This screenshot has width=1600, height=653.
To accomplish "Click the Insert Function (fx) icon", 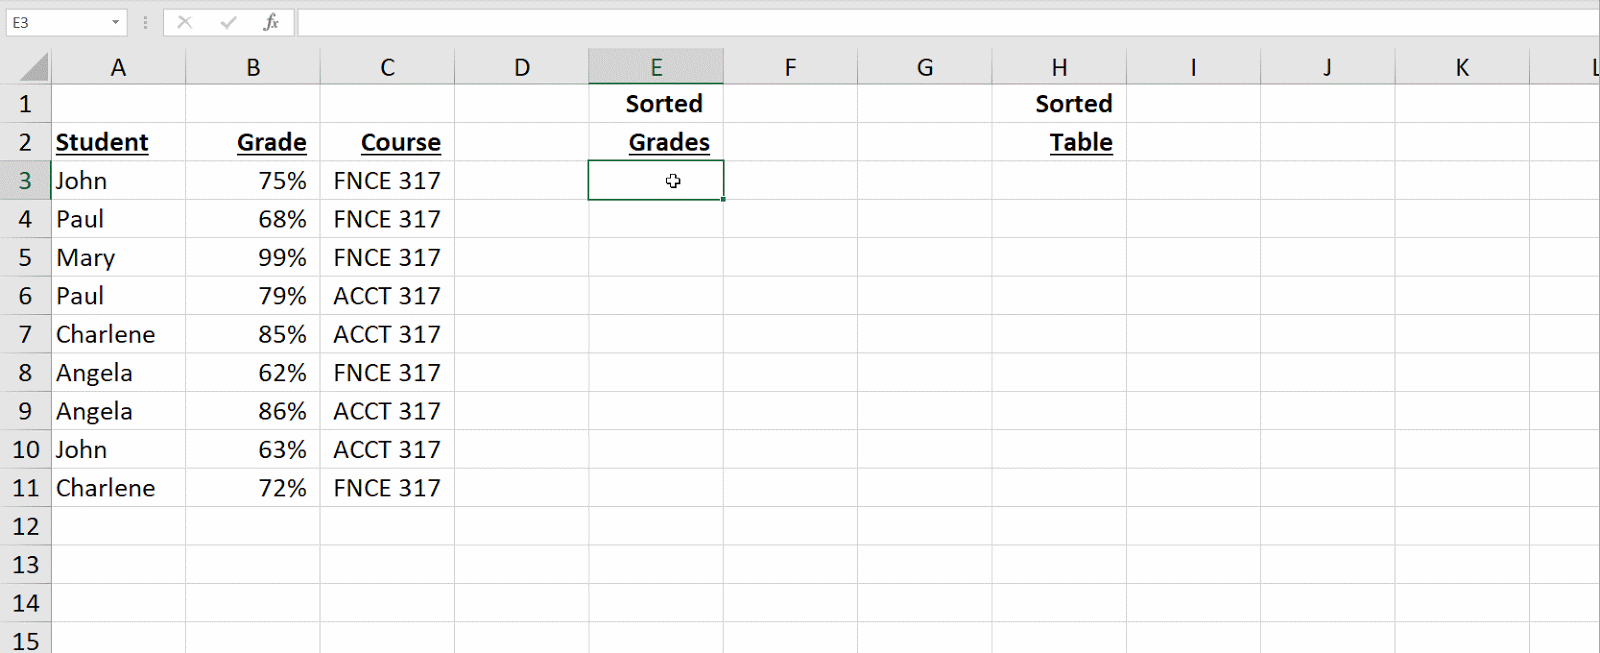I will (x=271, y=22).
